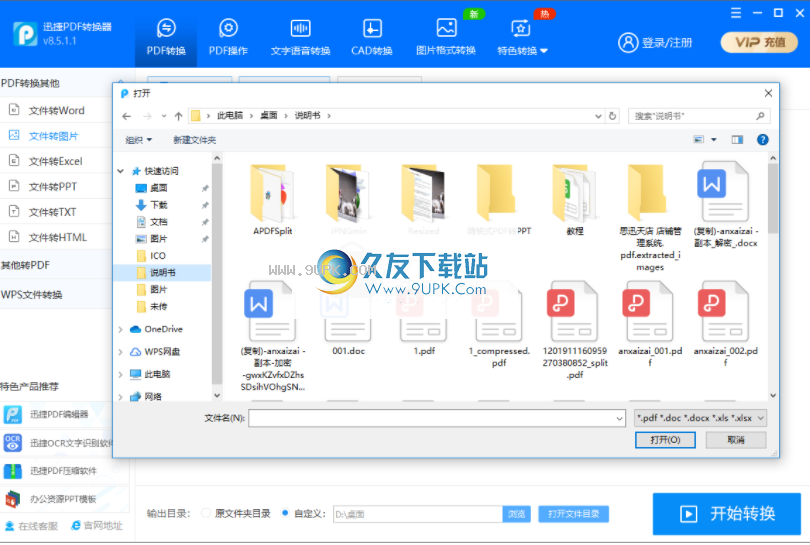Toggle the preview pane icon
The width and height of the screenshot is (810, 545).
(737, 139)
